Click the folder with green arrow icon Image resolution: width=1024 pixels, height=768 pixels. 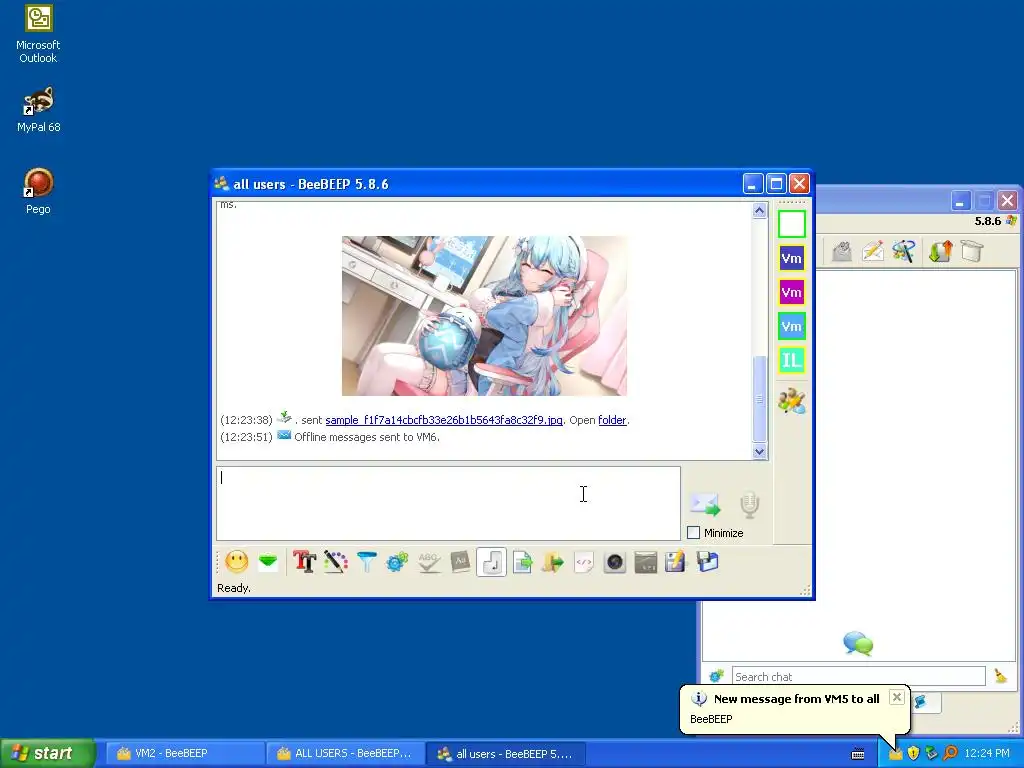tap(552, 562)
